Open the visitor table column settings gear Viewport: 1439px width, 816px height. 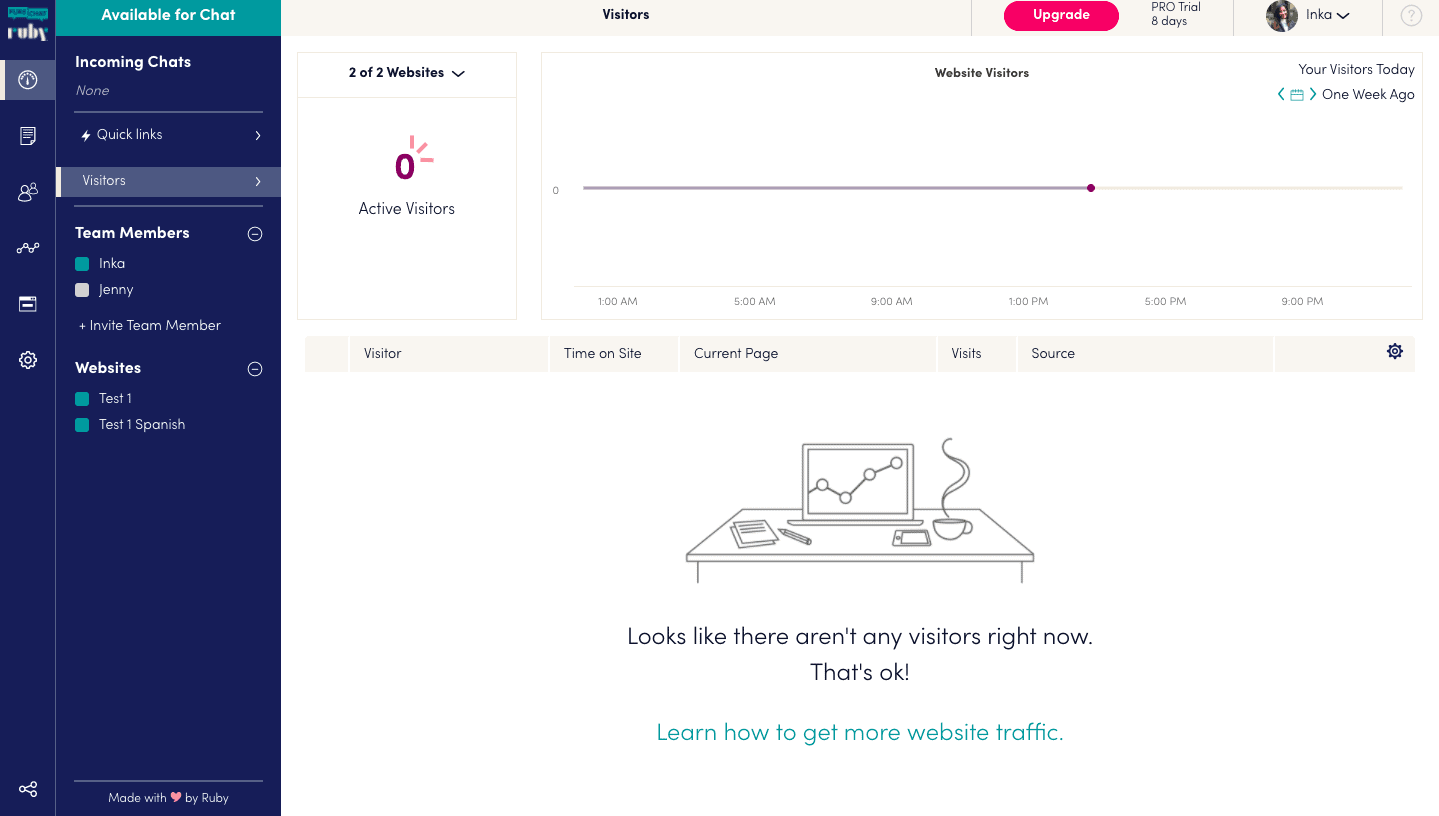tap(1395, 351)
